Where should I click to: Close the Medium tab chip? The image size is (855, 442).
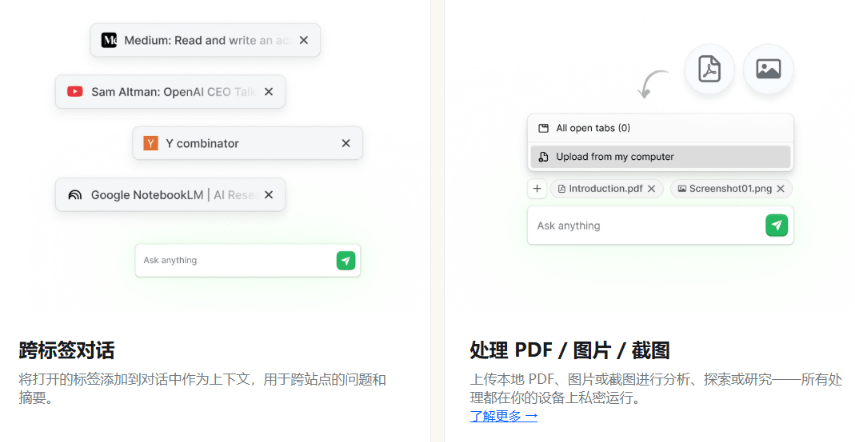pos(304,41)
